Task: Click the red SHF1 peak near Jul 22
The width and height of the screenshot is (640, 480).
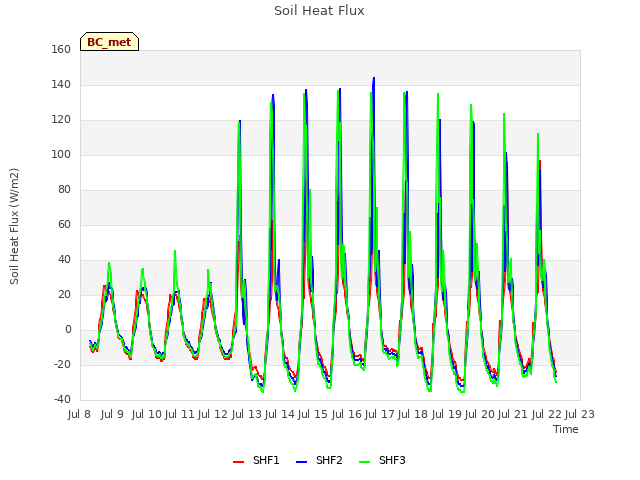Action: coord(540,162)
